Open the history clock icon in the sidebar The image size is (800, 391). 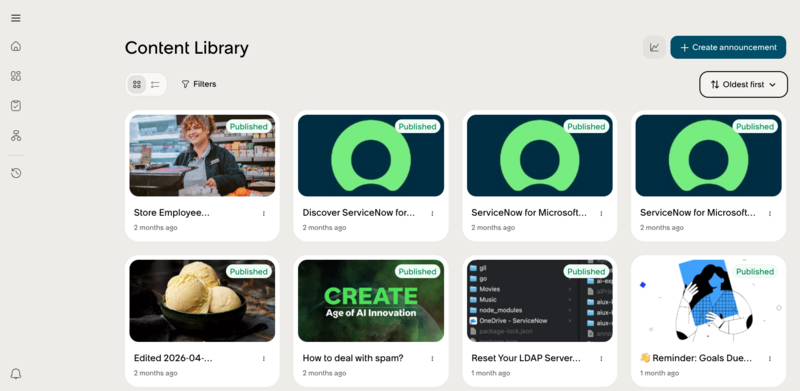(x=16, y=173)
